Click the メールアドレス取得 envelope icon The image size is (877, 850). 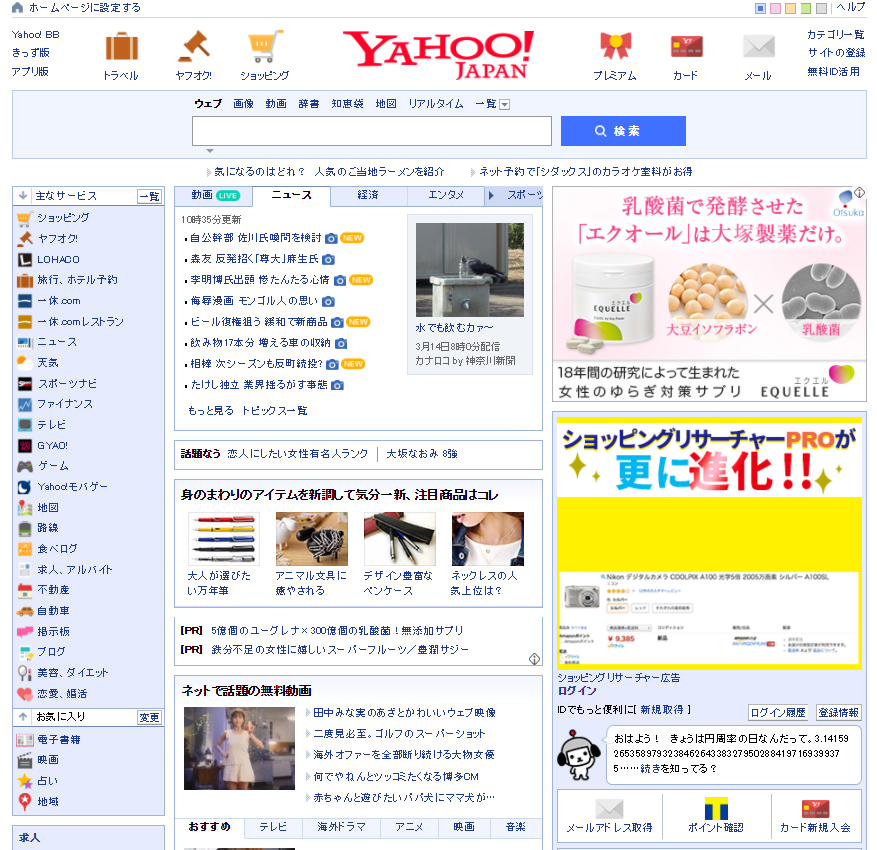pos(609,809)
